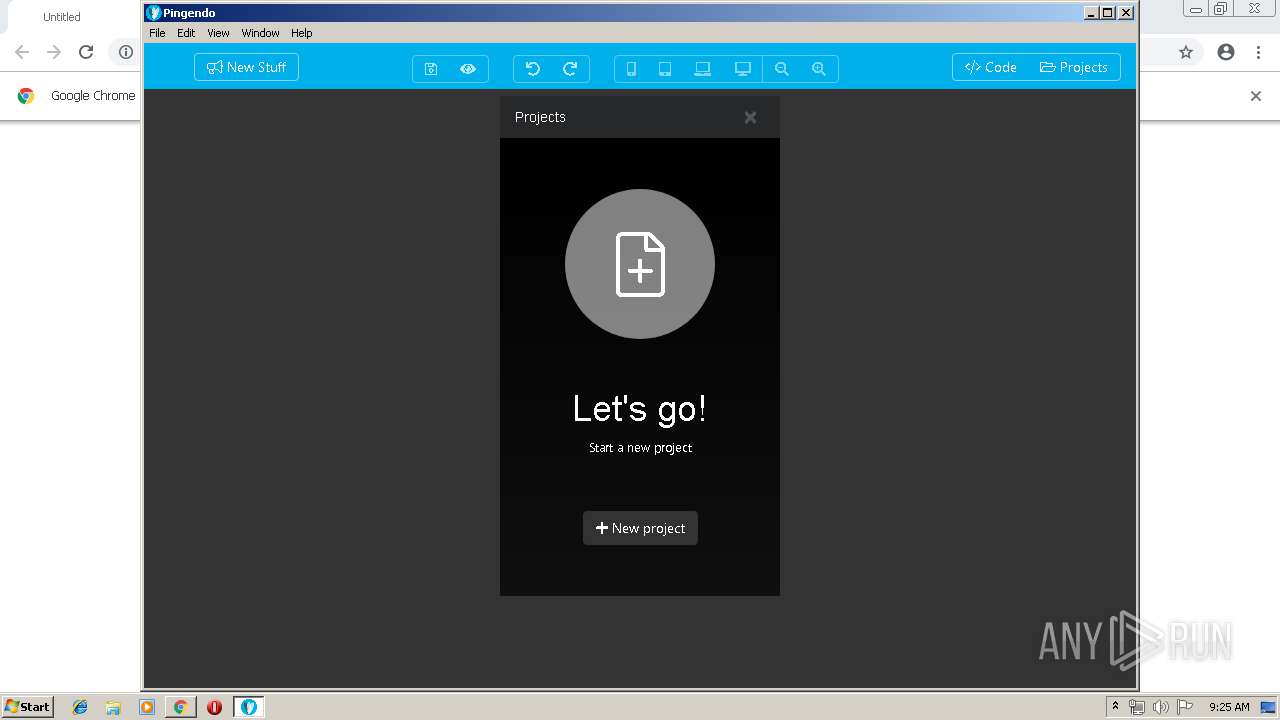Open Windows Explorer folder on taskbar
1280x720 pixels.
tap(113, 707)
